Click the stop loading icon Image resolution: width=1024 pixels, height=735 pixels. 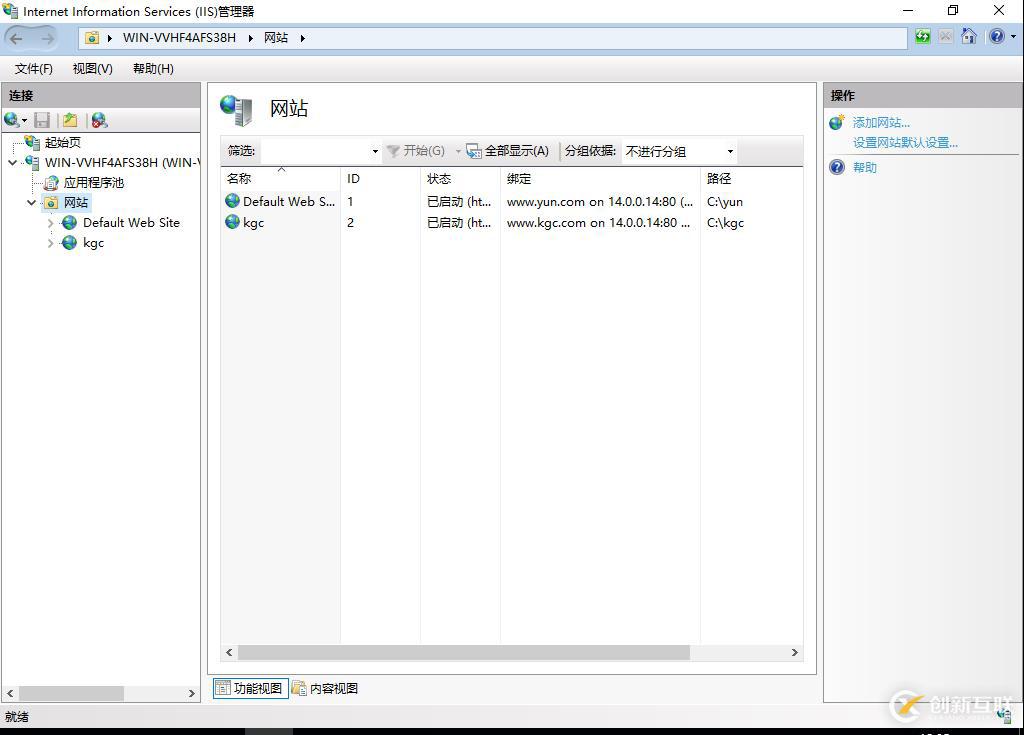pyautogui.click(x=945, y=37)
